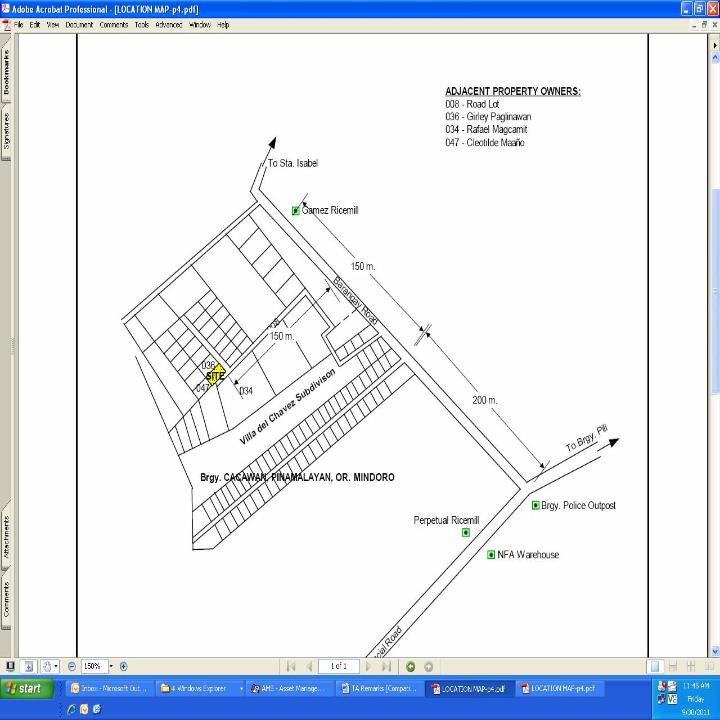Open the Bookmarks side panel tab
Image resolution: width=720 pixels, height=720 pixels.
coord(6,72)
